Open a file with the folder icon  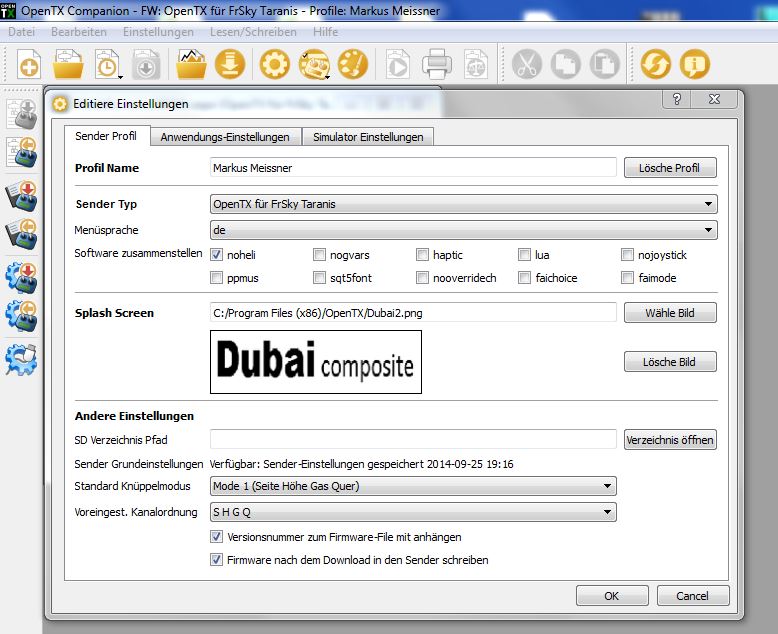point(68,64)
